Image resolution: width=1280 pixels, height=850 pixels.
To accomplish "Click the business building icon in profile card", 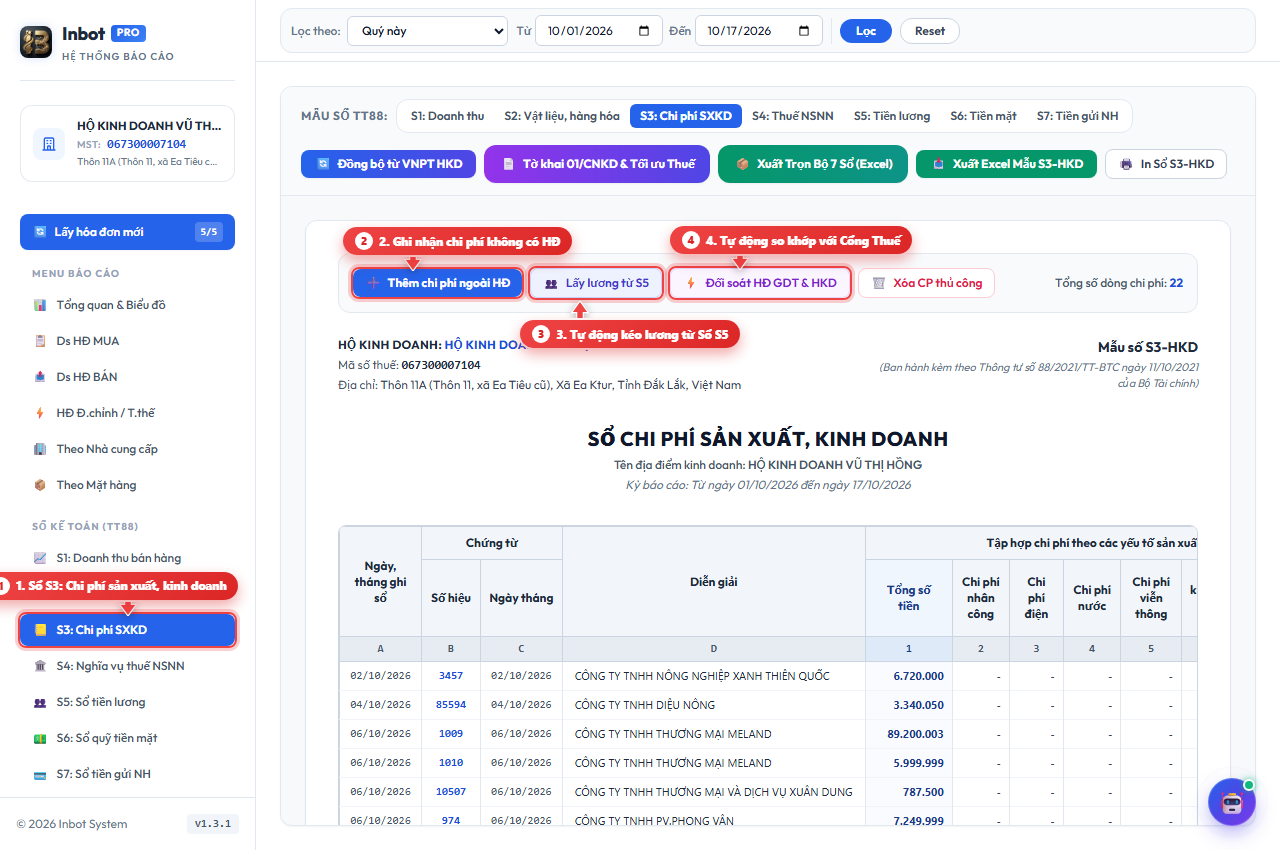I will pyautogui.click(x=49, y=144).
